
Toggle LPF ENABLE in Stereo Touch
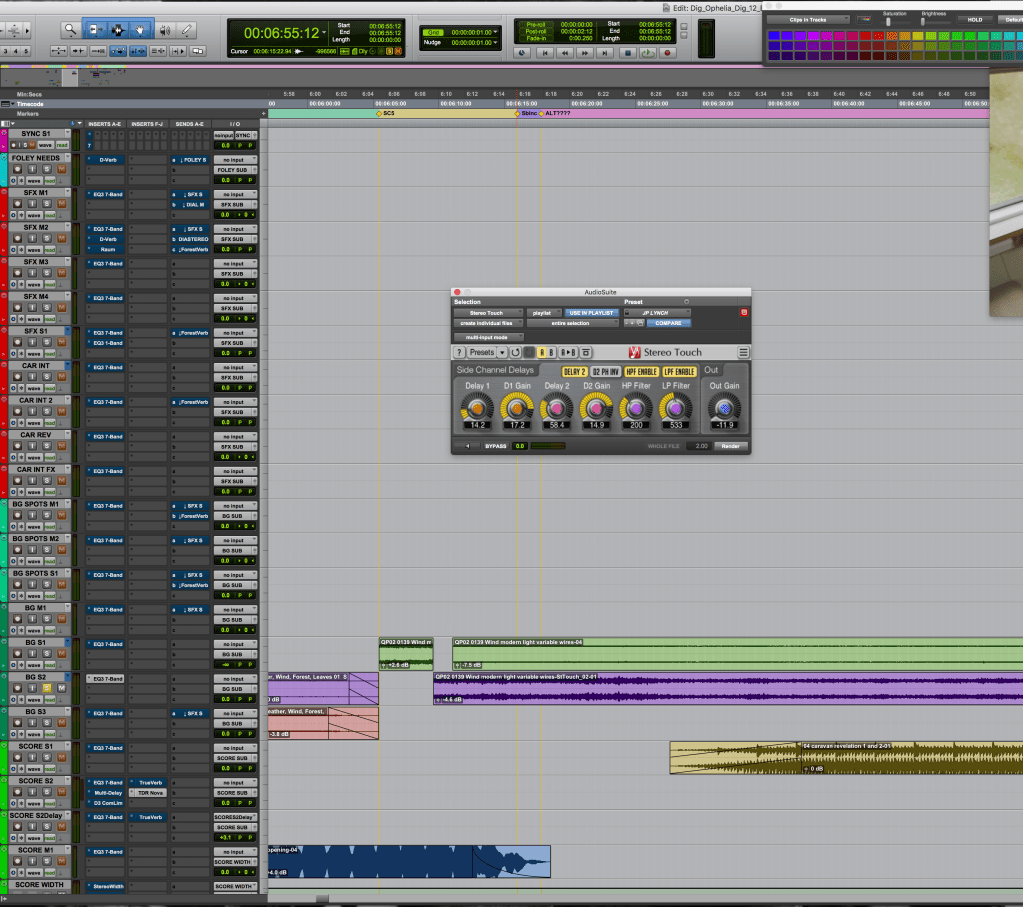(x=679, y=372)
